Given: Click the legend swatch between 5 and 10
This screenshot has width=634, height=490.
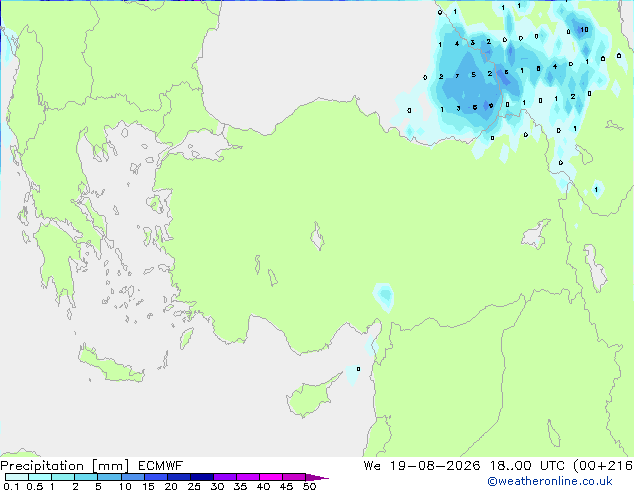Looking at the screenshot, I should click(x=109, y=477).
